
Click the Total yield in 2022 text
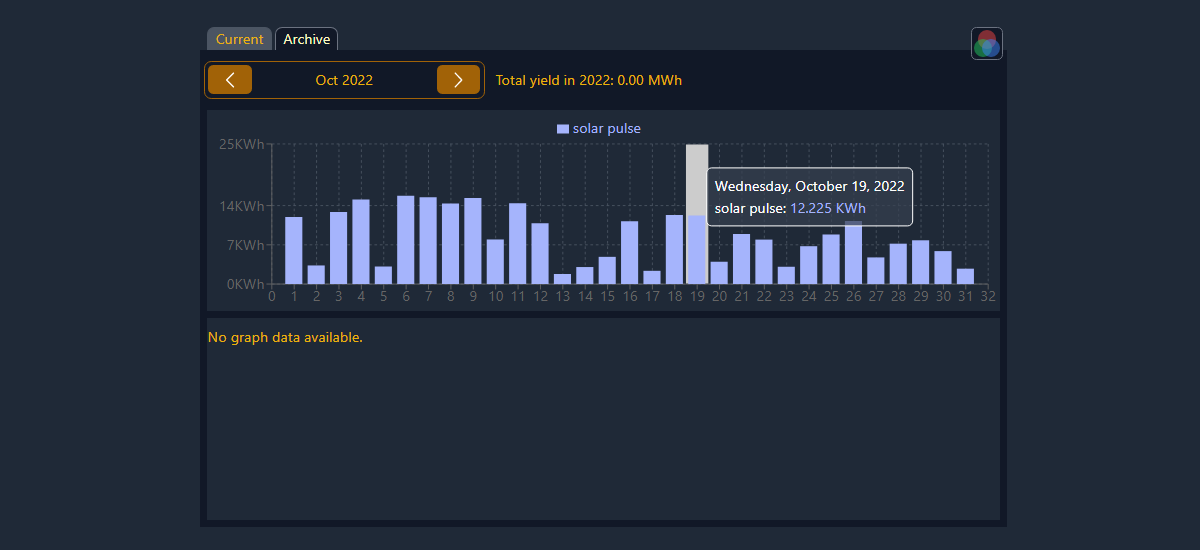(x=589, y=80)
